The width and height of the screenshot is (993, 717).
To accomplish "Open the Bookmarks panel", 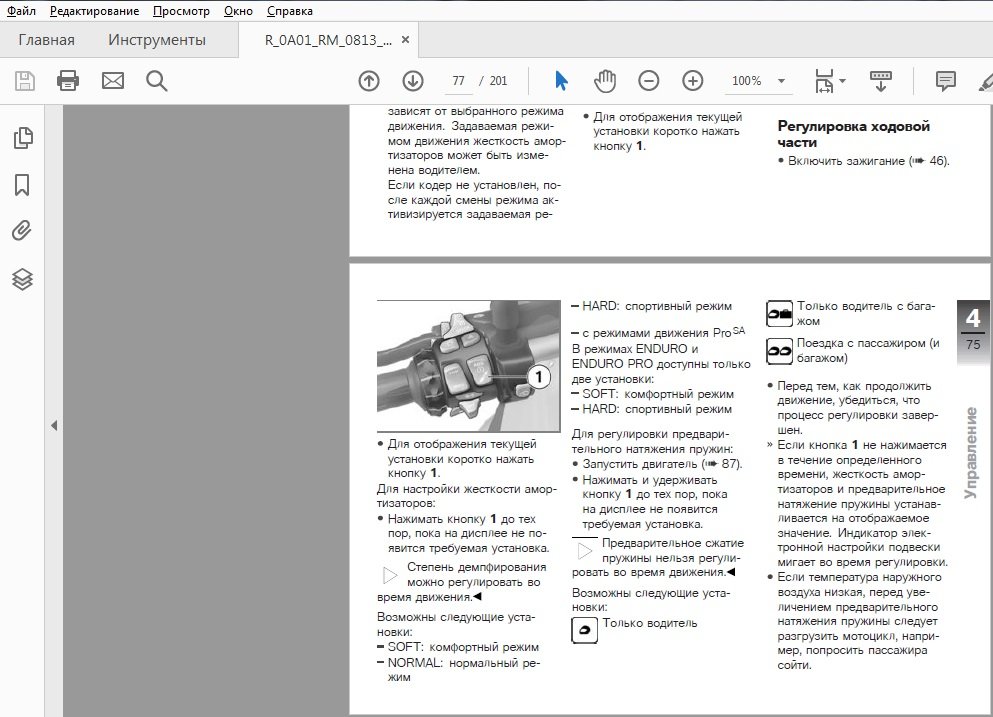I will pos(22,185).
